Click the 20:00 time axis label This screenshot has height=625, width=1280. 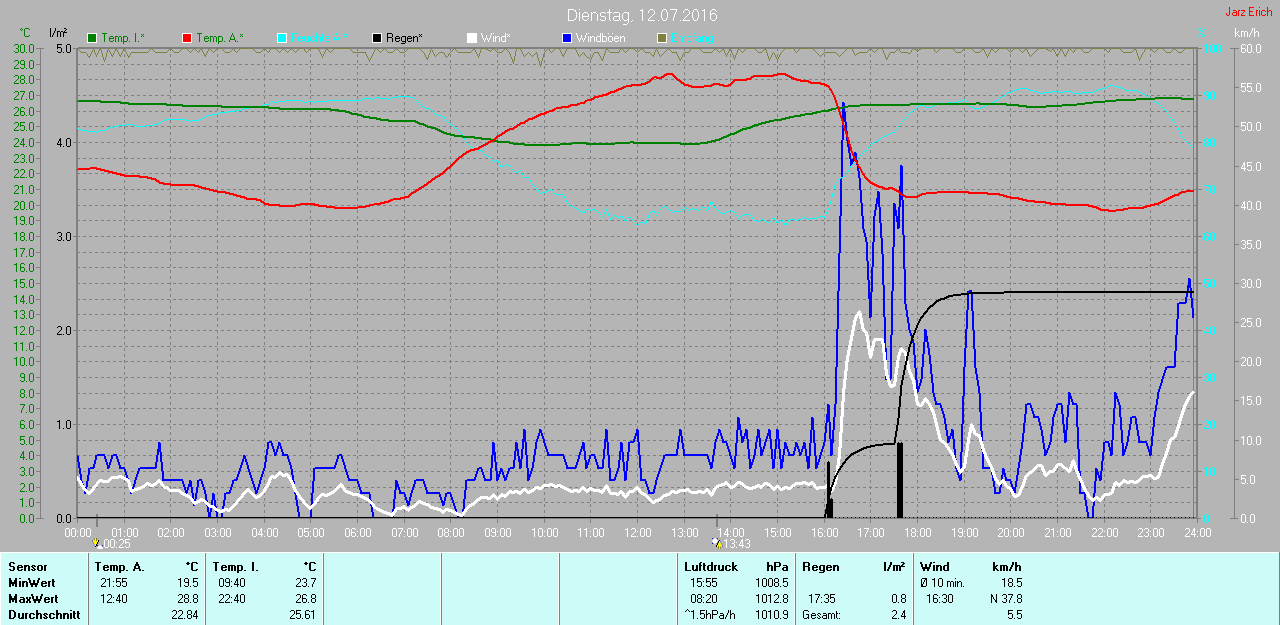pos(1010,532)
